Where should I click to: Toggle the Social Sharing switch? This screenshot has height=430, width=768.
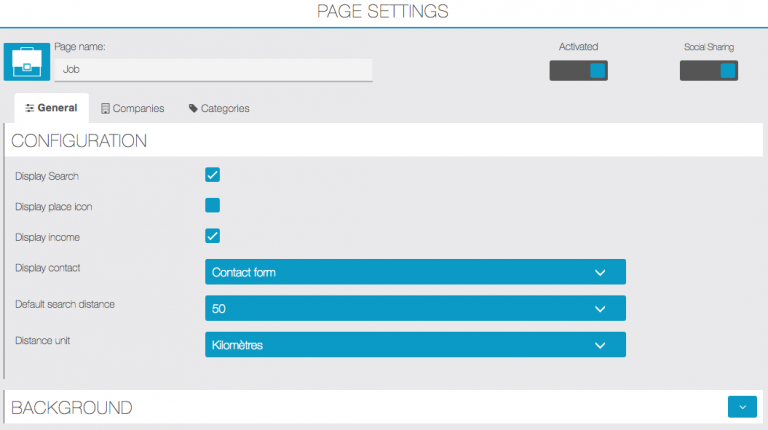[708, 70]
